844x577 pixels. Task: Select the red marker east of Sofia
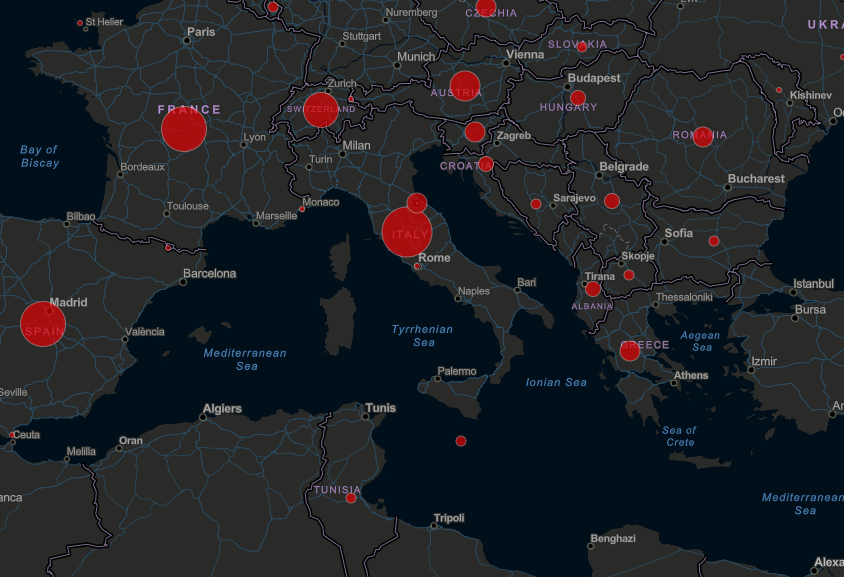pyautogui.click(x=714, y=241)
